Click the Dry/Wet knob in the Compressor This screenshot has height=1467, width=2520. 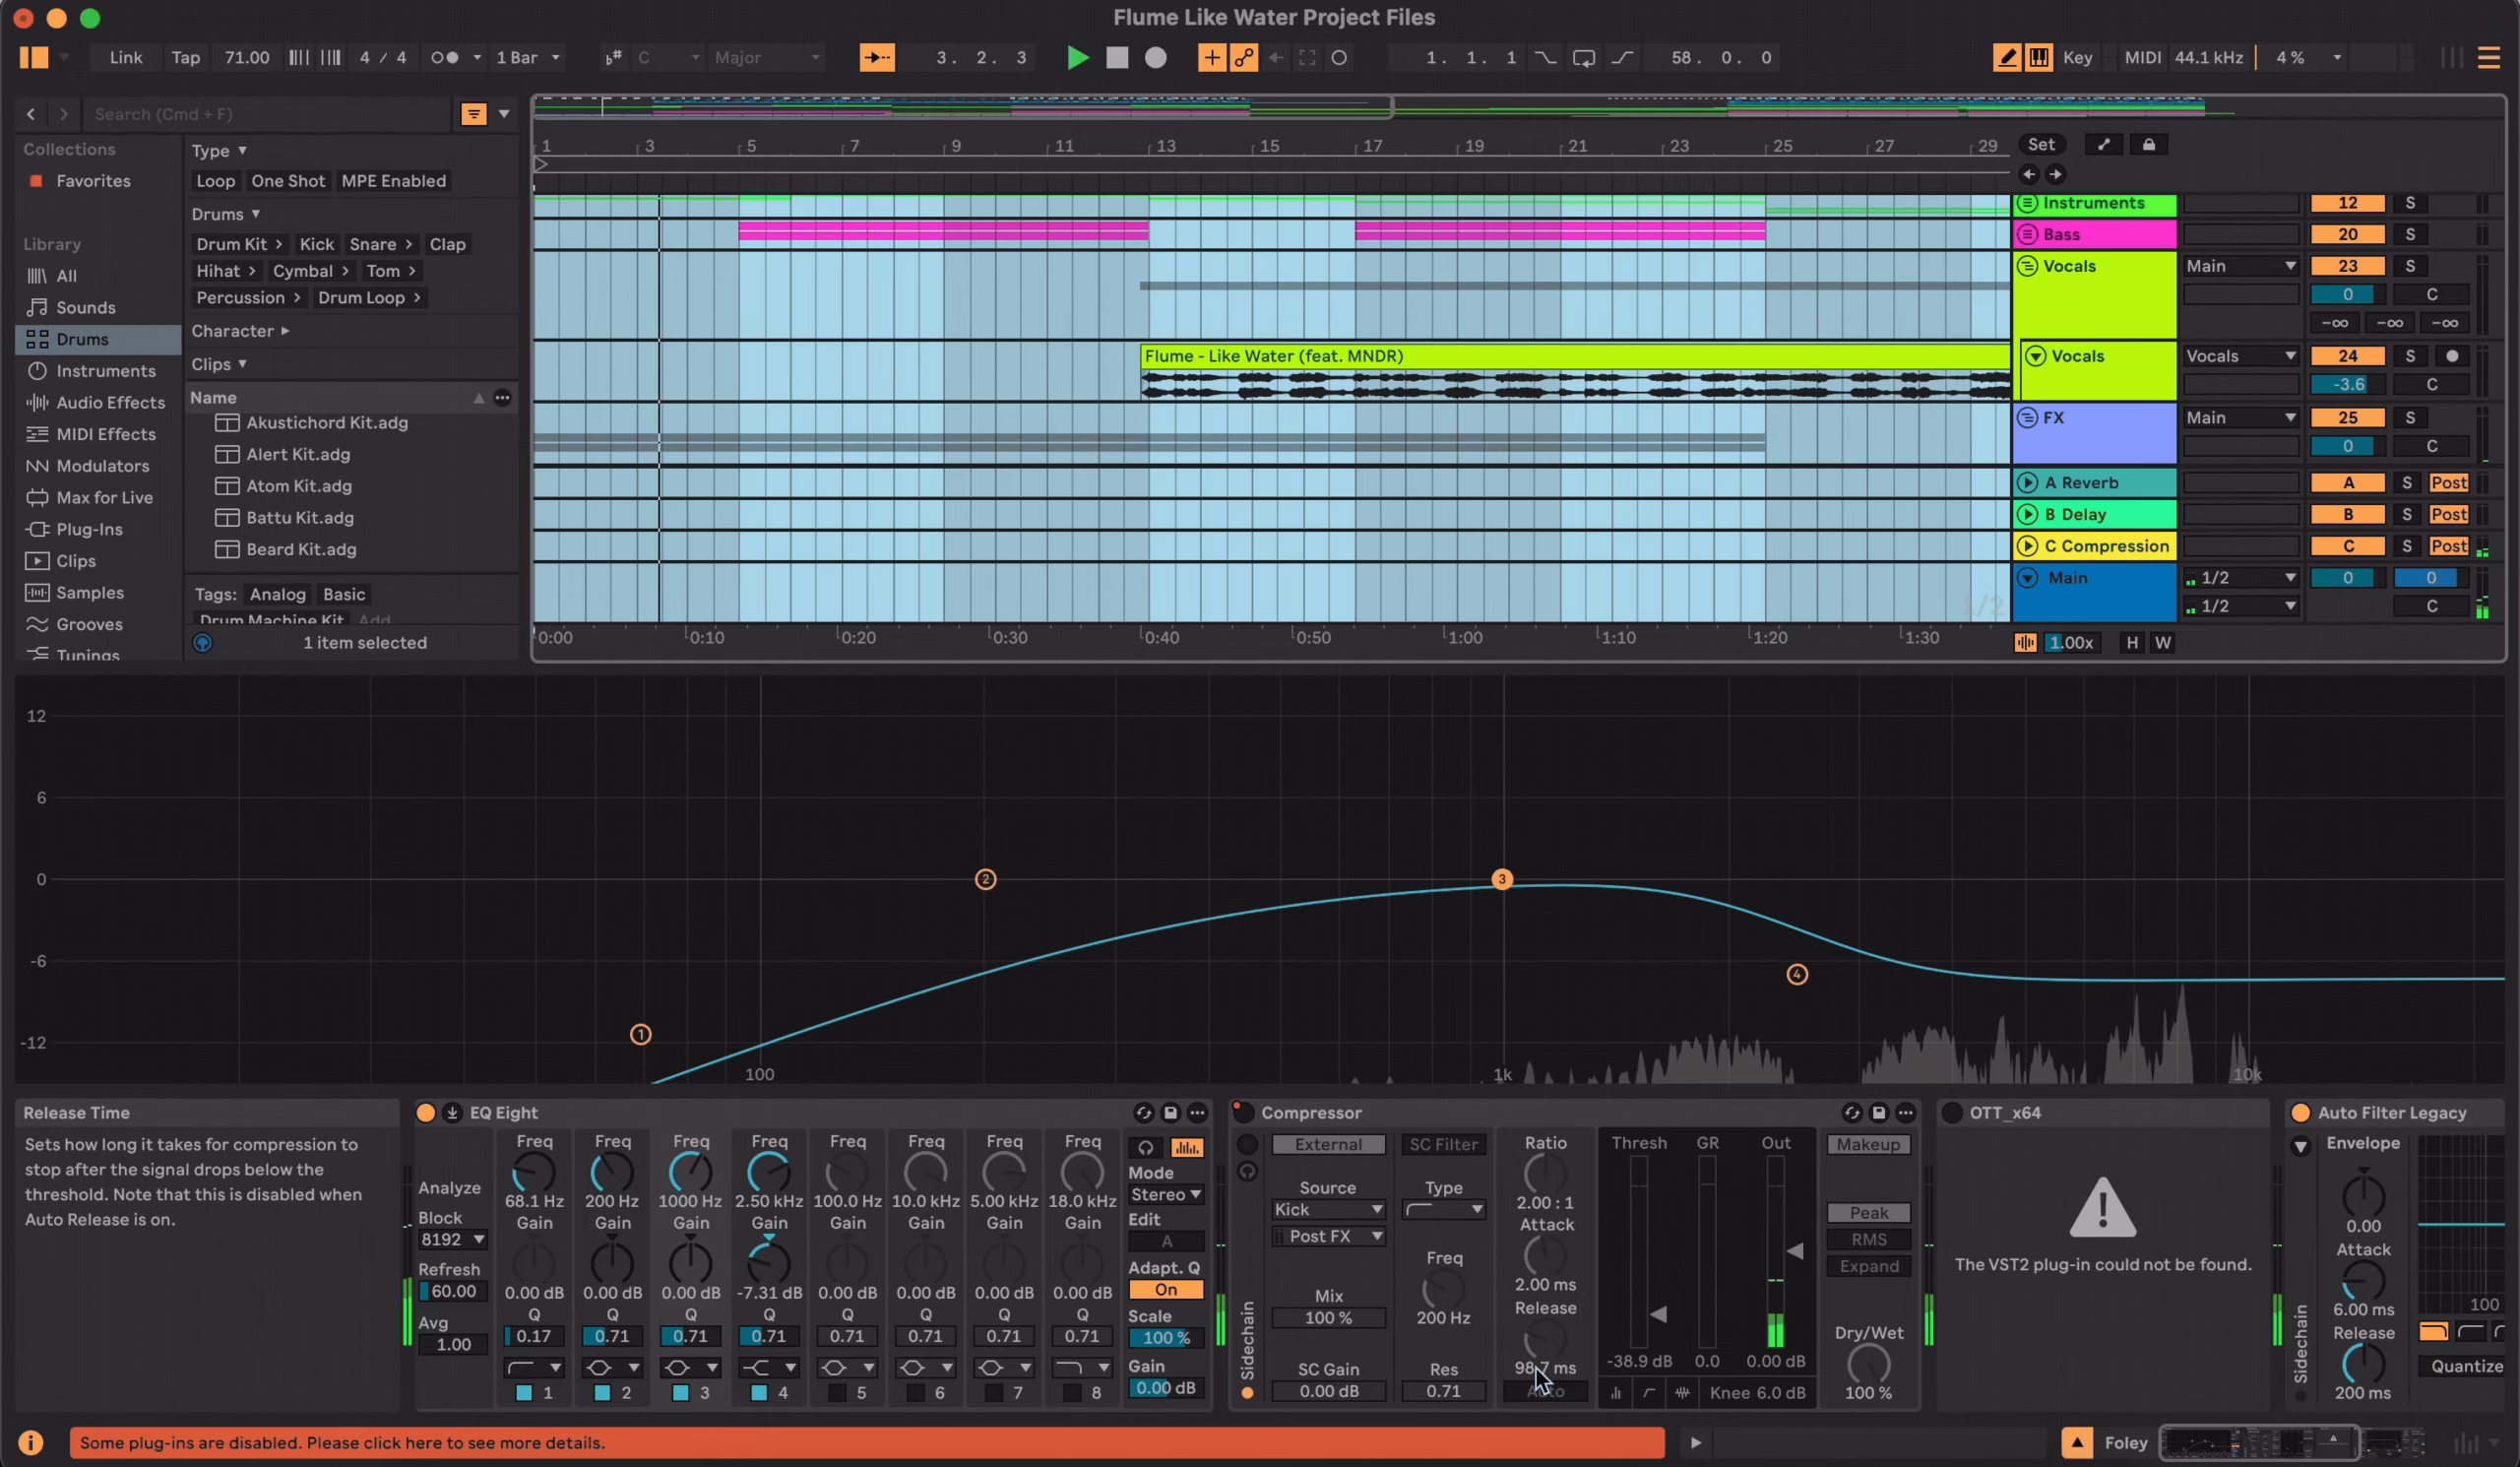pyautogui.click(x=1868, y=1363)
